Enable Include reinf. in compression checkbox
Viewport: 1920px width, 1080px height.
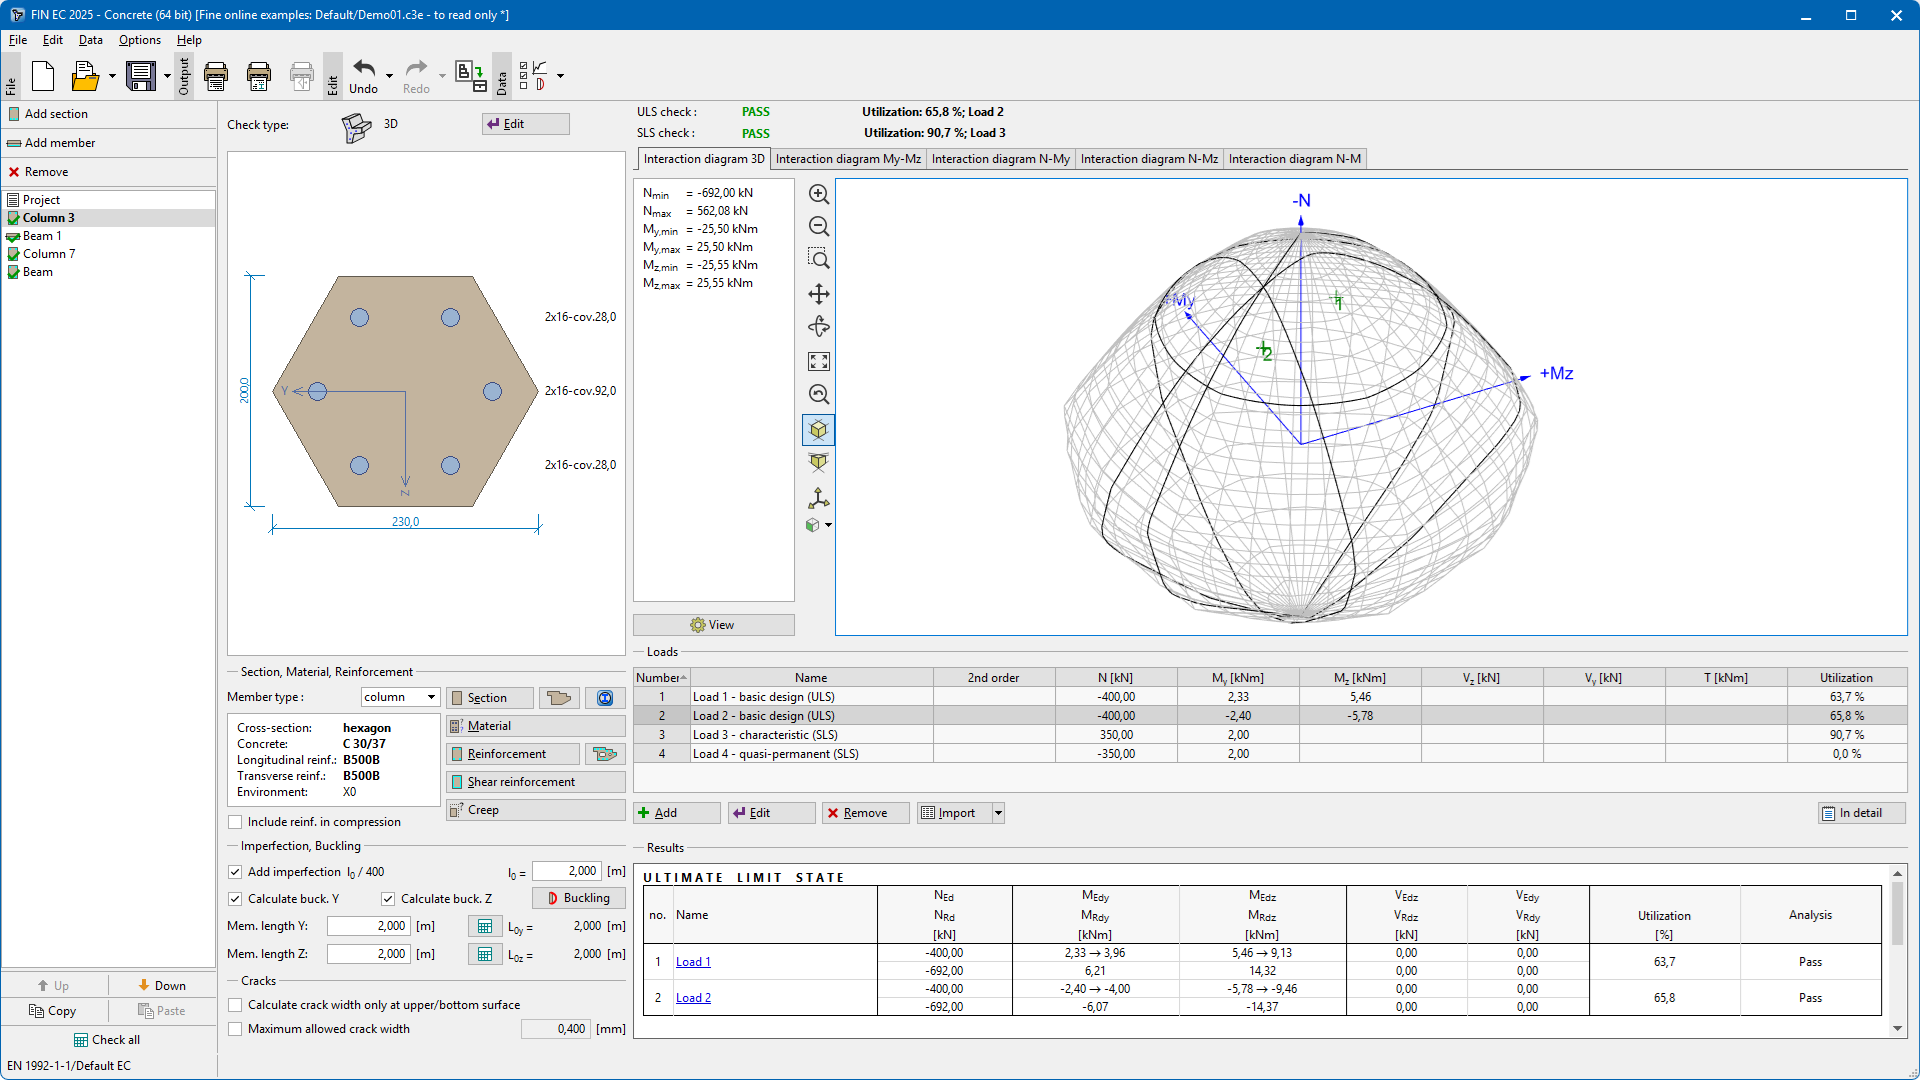click(235, 822)
